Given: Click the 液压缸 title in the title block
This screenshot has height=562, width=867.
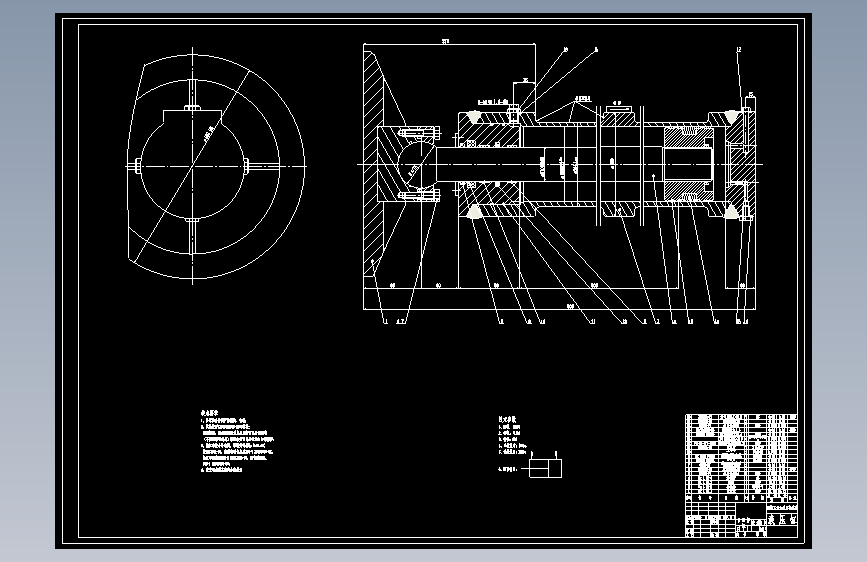Looking at the screenshot, I should point(782,520).
